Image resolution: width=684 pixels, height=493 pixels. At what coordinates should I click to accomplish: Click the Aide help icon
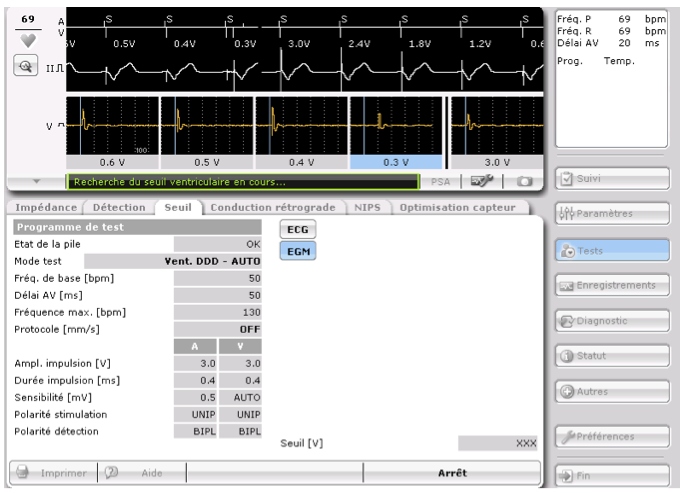113,473
